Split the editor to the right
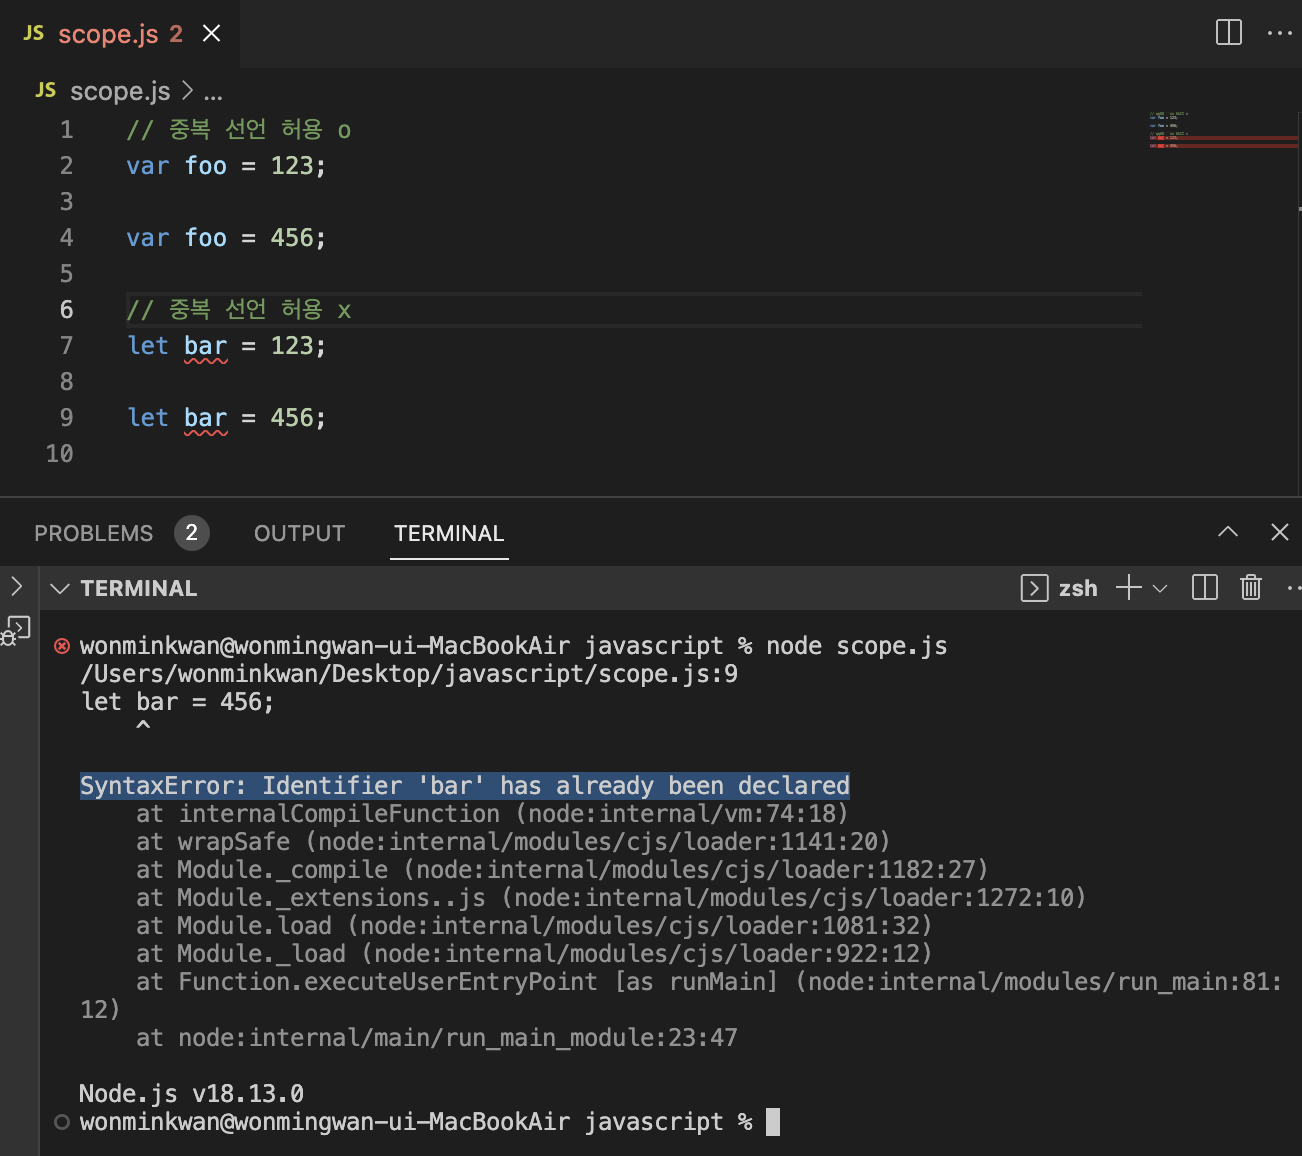 [1229, 33]
